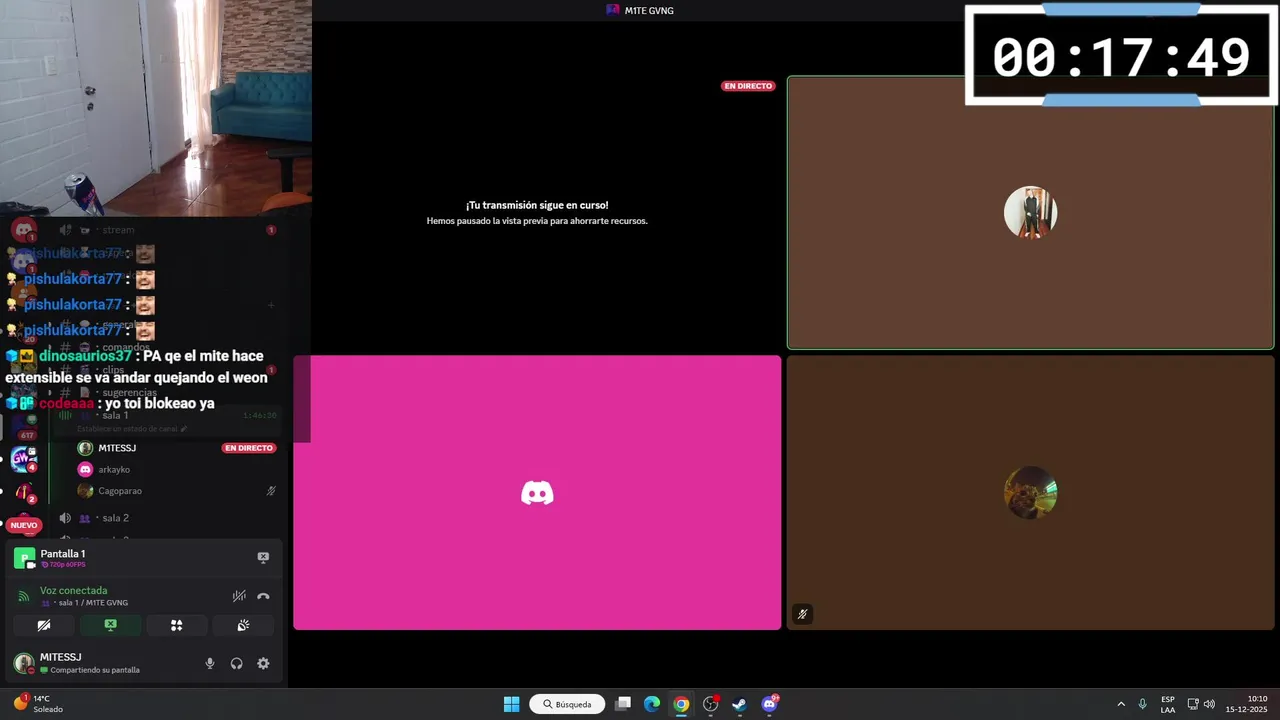Click codeaaa chat message name
This screenshot has height=720, width=1280.
pos(67,404)
